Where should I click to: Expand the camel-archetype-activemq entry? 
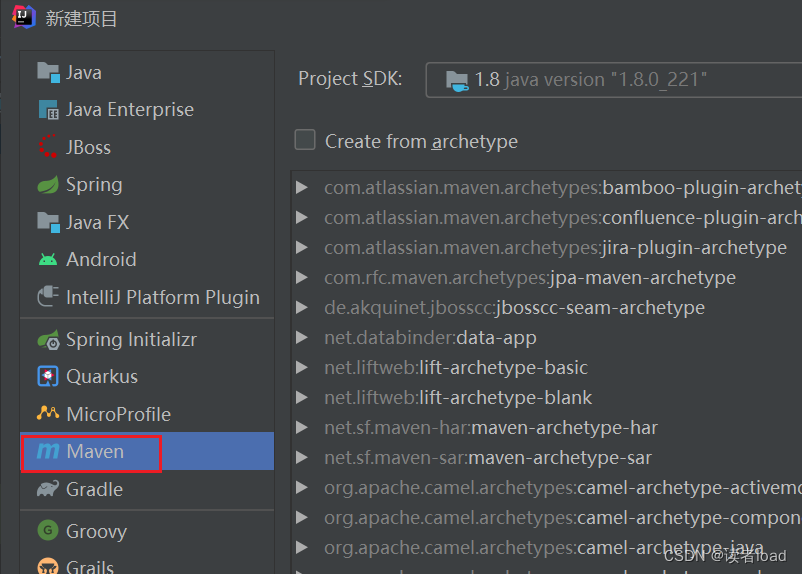[302, 488]
